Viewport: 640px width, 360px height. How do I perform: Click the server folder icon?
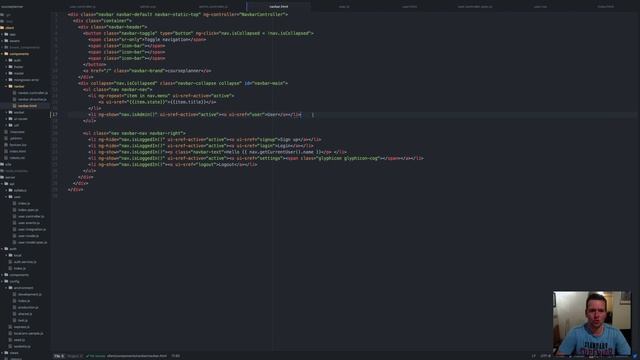tap(2, 178)
